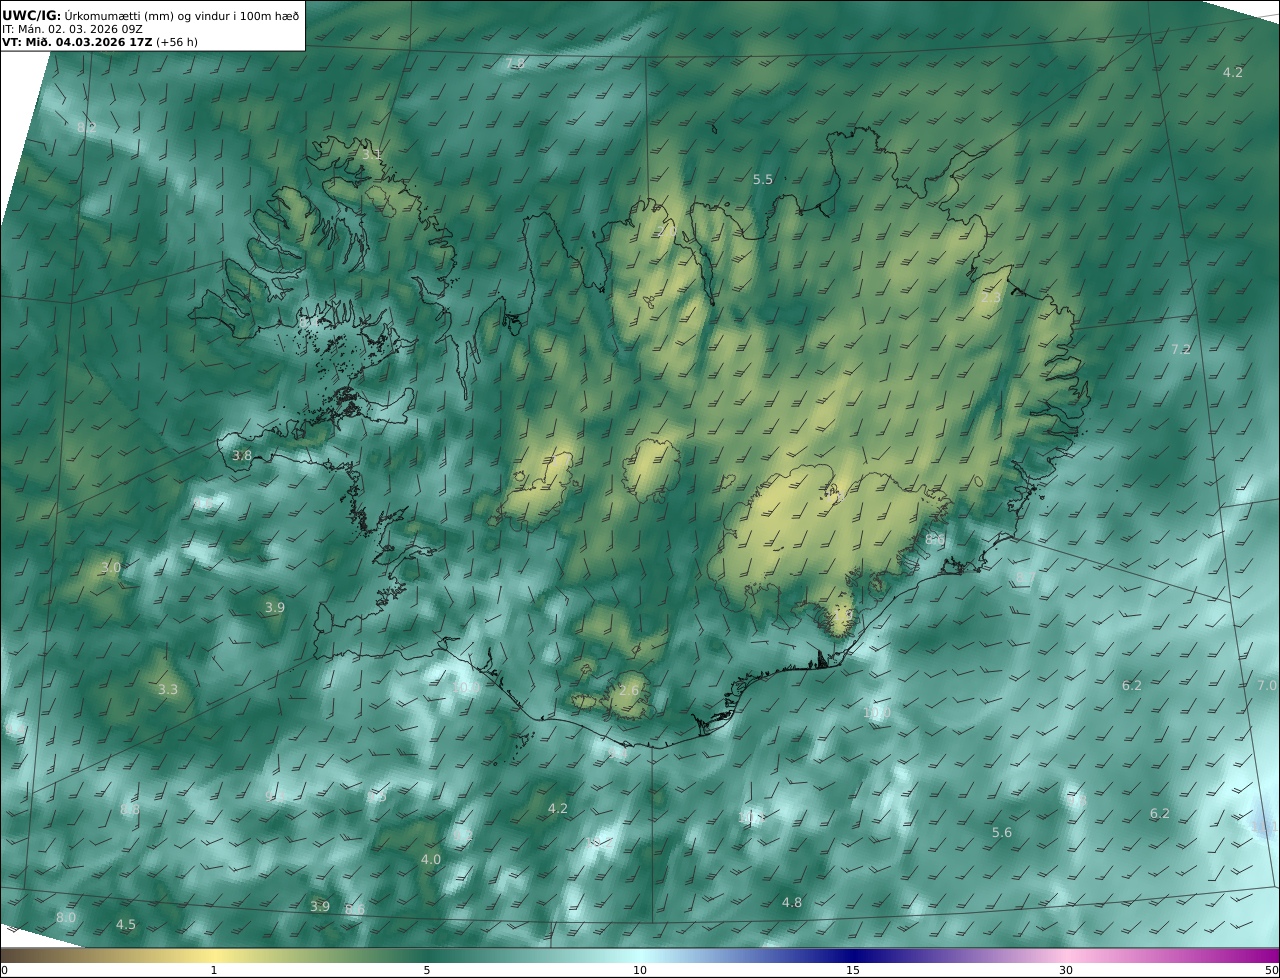The width and height of the screenshot is (1280, 978).
Task: Select the 'IT: Mán. 02. 03. 2026 09Z' line
Action: coord(72,29)
